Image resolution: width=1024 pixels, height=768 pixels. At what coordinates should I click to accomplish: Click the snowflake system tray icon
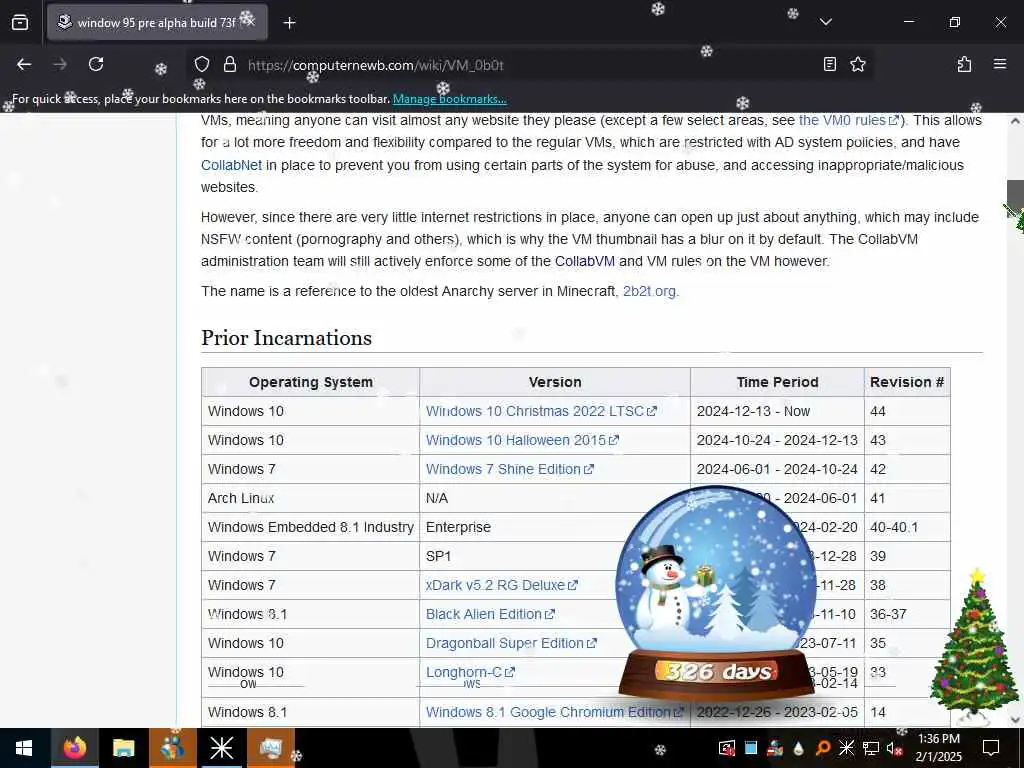tap(846, 748)
